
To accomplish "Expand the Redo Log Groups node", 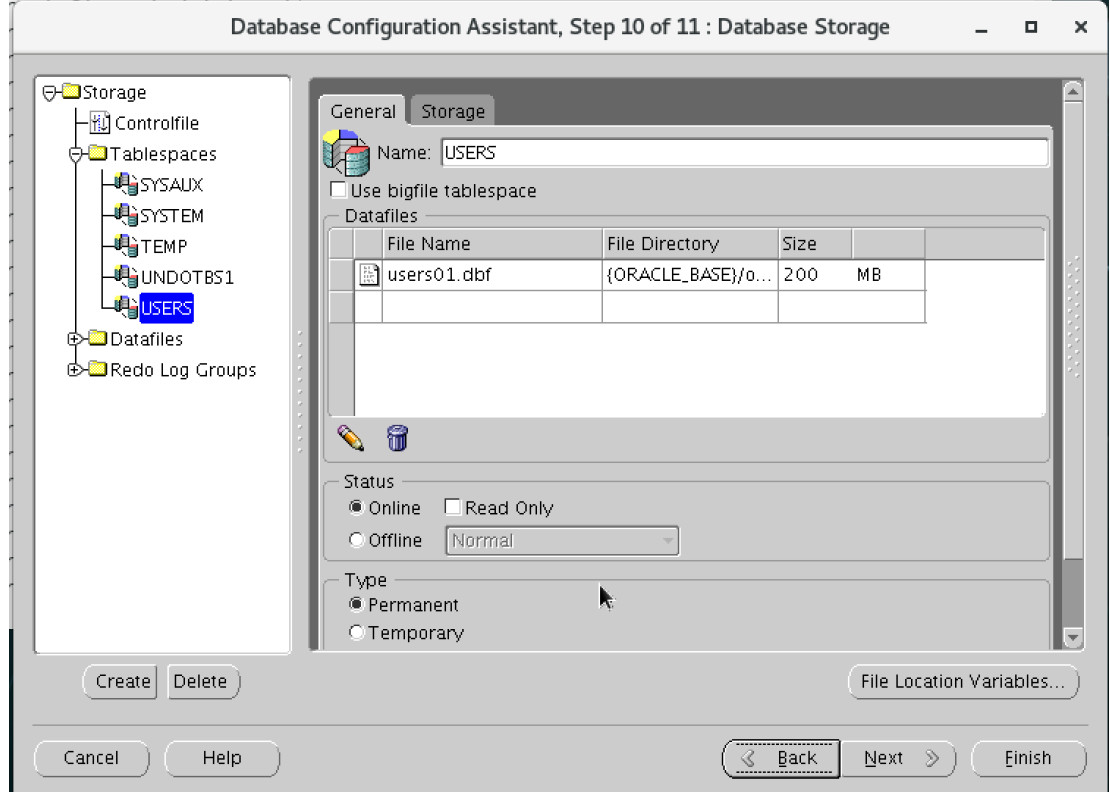I will pyautogui.click(x=73, y=370).
